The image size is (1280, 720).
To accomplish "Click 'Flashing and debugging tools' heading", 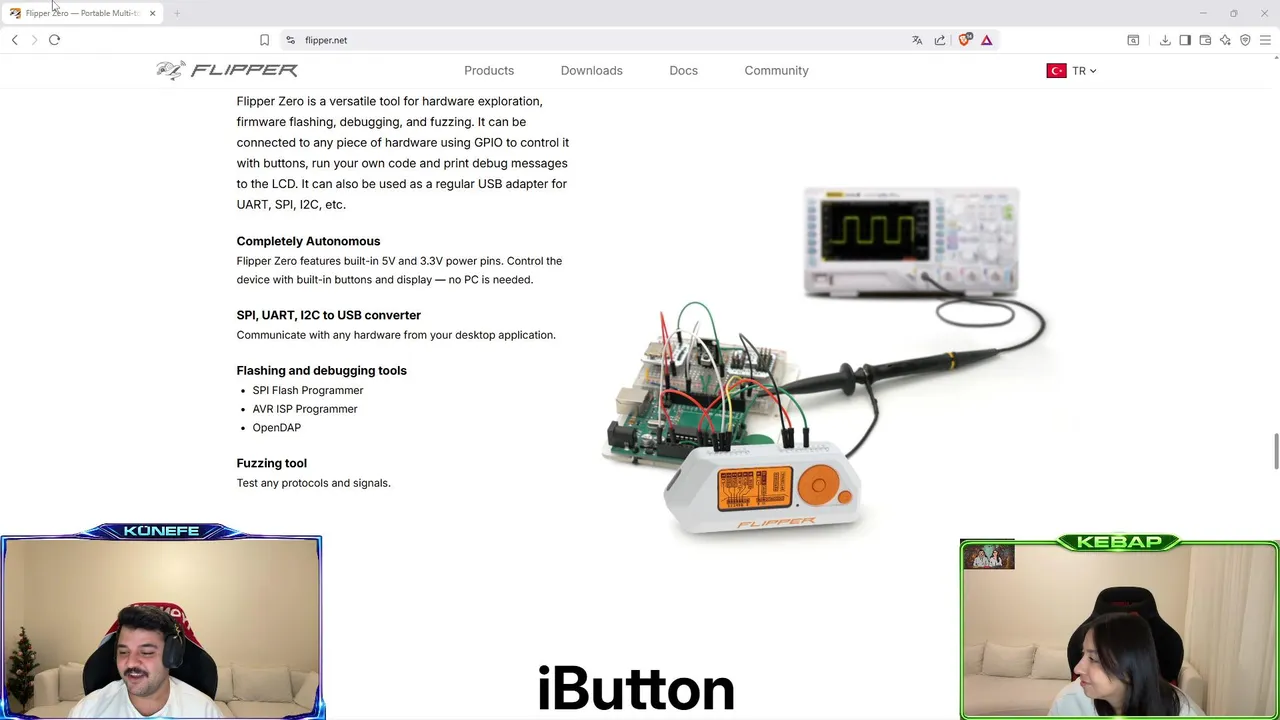I will 321,370.
